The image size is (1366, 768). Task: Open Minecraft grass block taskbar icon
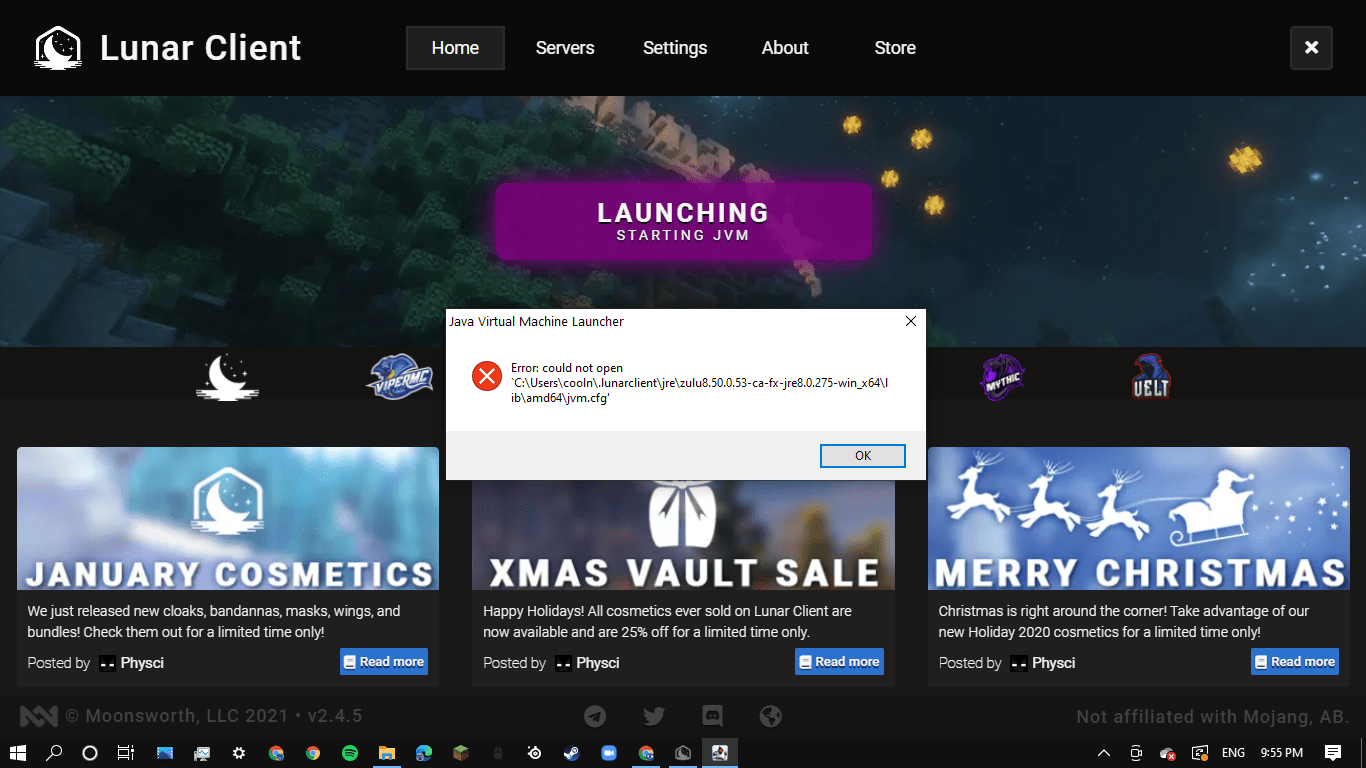[461, 753]
